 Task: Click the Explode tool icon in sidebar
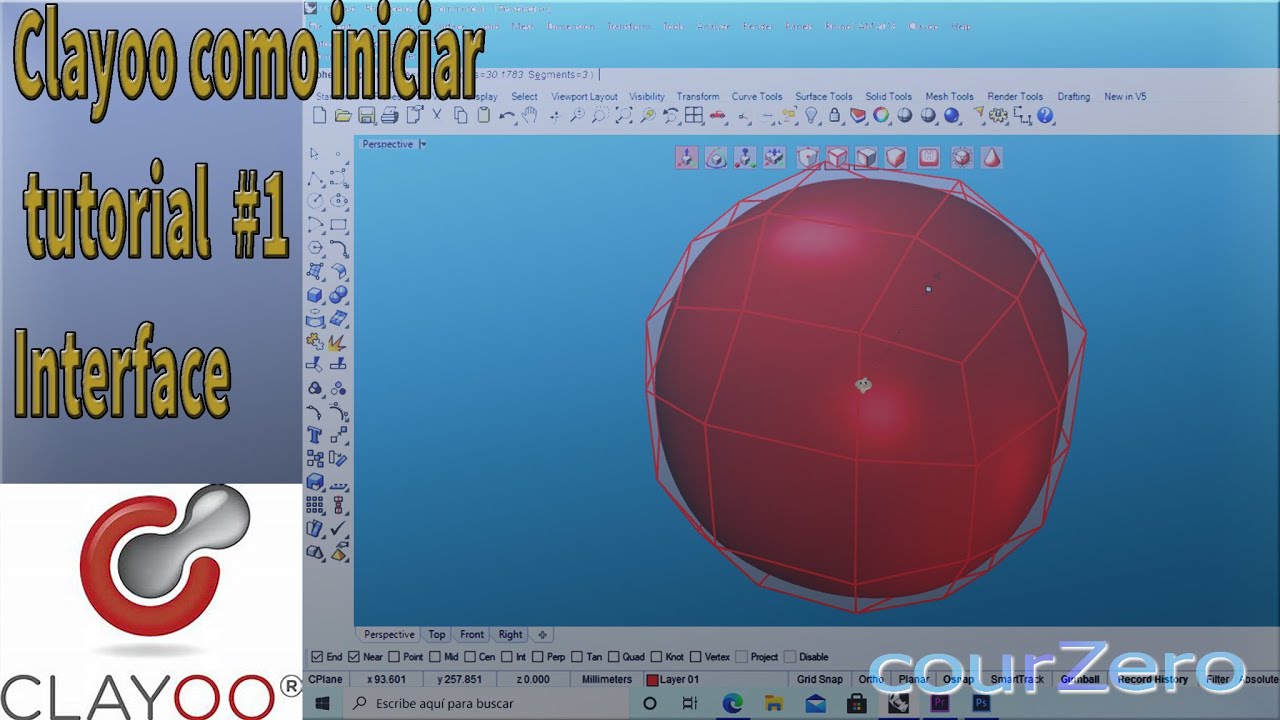tap(338, 343)
